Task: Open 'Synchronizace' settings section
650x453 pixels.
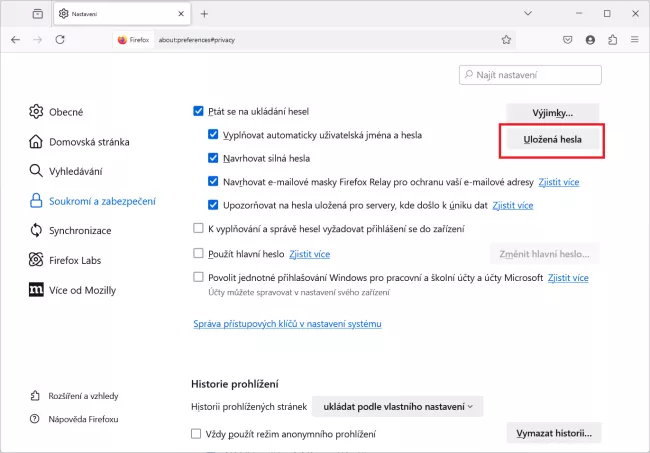Action: [80, 230]
